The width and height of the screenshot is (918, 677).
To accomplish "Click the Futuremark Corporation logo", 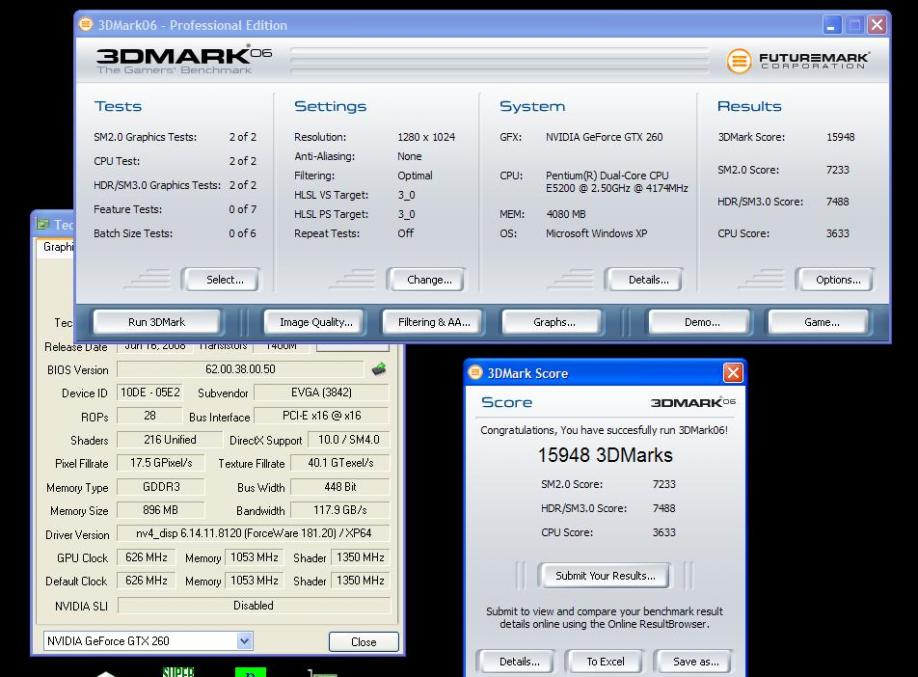I will coord(797,60).
